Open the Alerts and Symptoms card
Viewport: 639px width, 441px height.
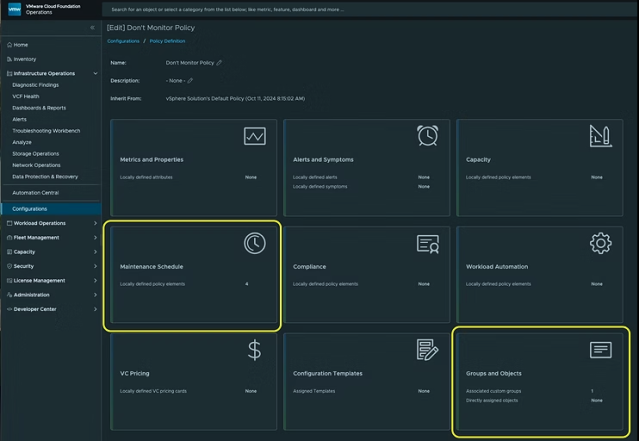click(x=367, y=168)
